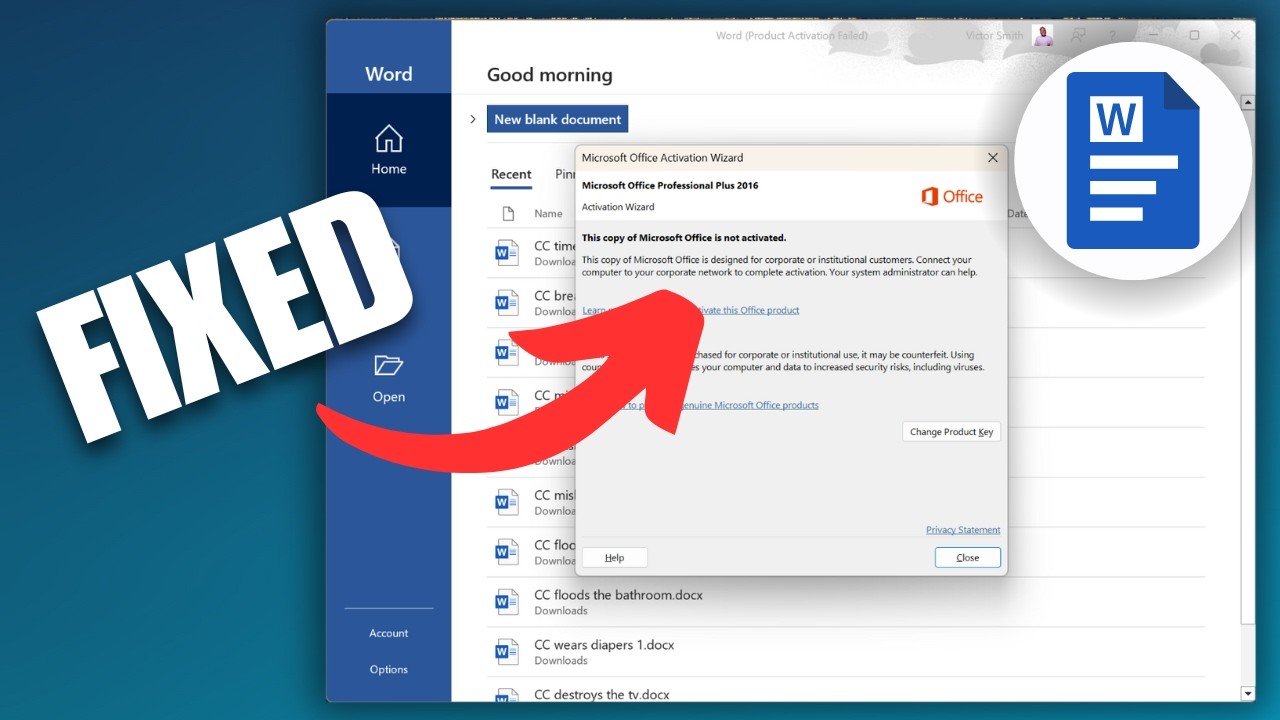Click the document icon in the list header
The image size is (1280, 720).
click(508, 213)
